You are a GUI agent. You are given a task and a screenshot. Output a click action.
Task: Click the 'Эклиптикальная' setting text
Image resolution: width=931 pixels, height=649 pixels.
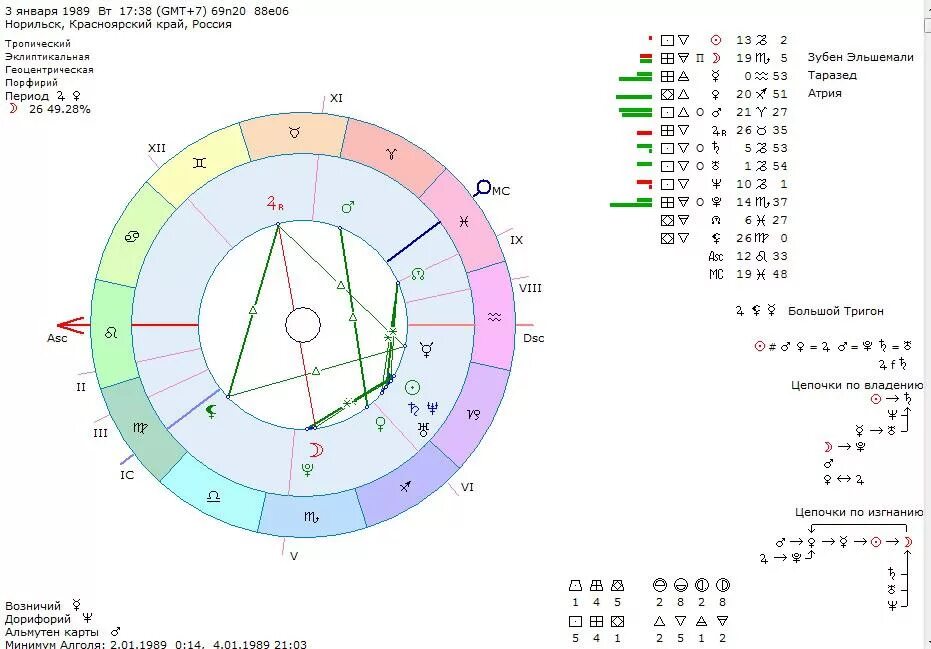tap(48, 56)
